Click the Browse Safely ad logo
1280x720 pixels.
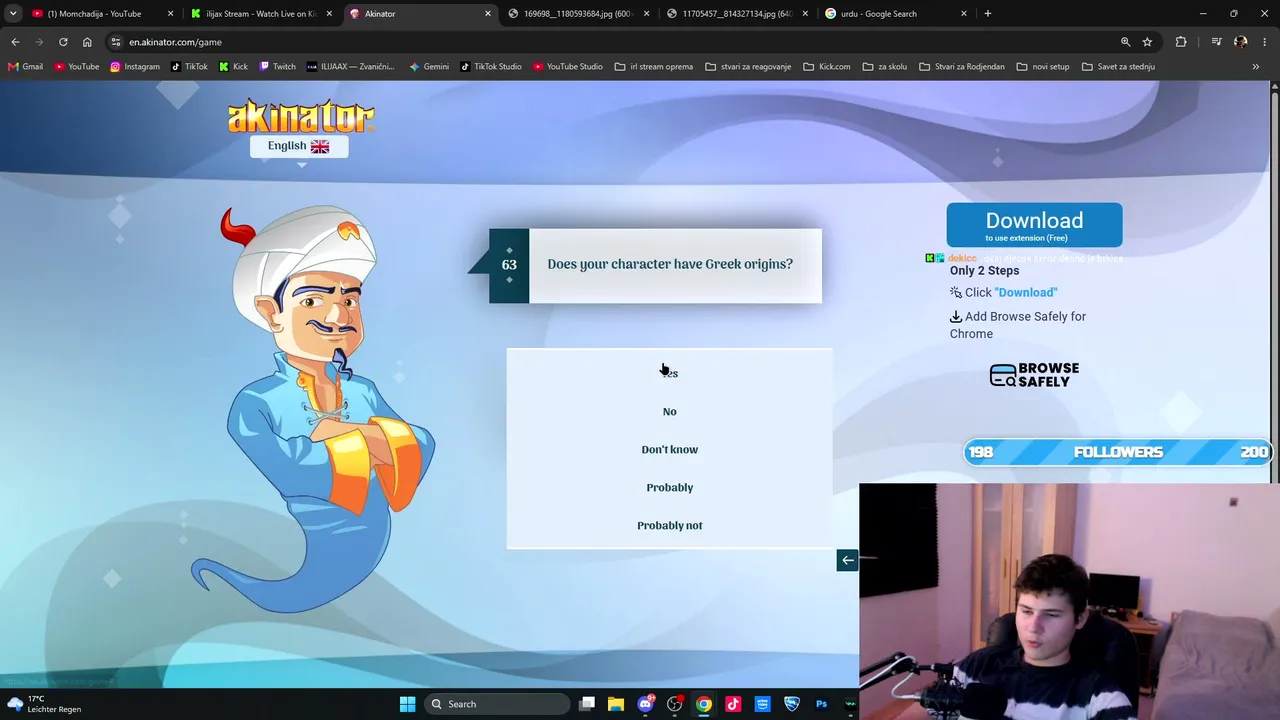pyautogui.click(x=1034, y=375)
